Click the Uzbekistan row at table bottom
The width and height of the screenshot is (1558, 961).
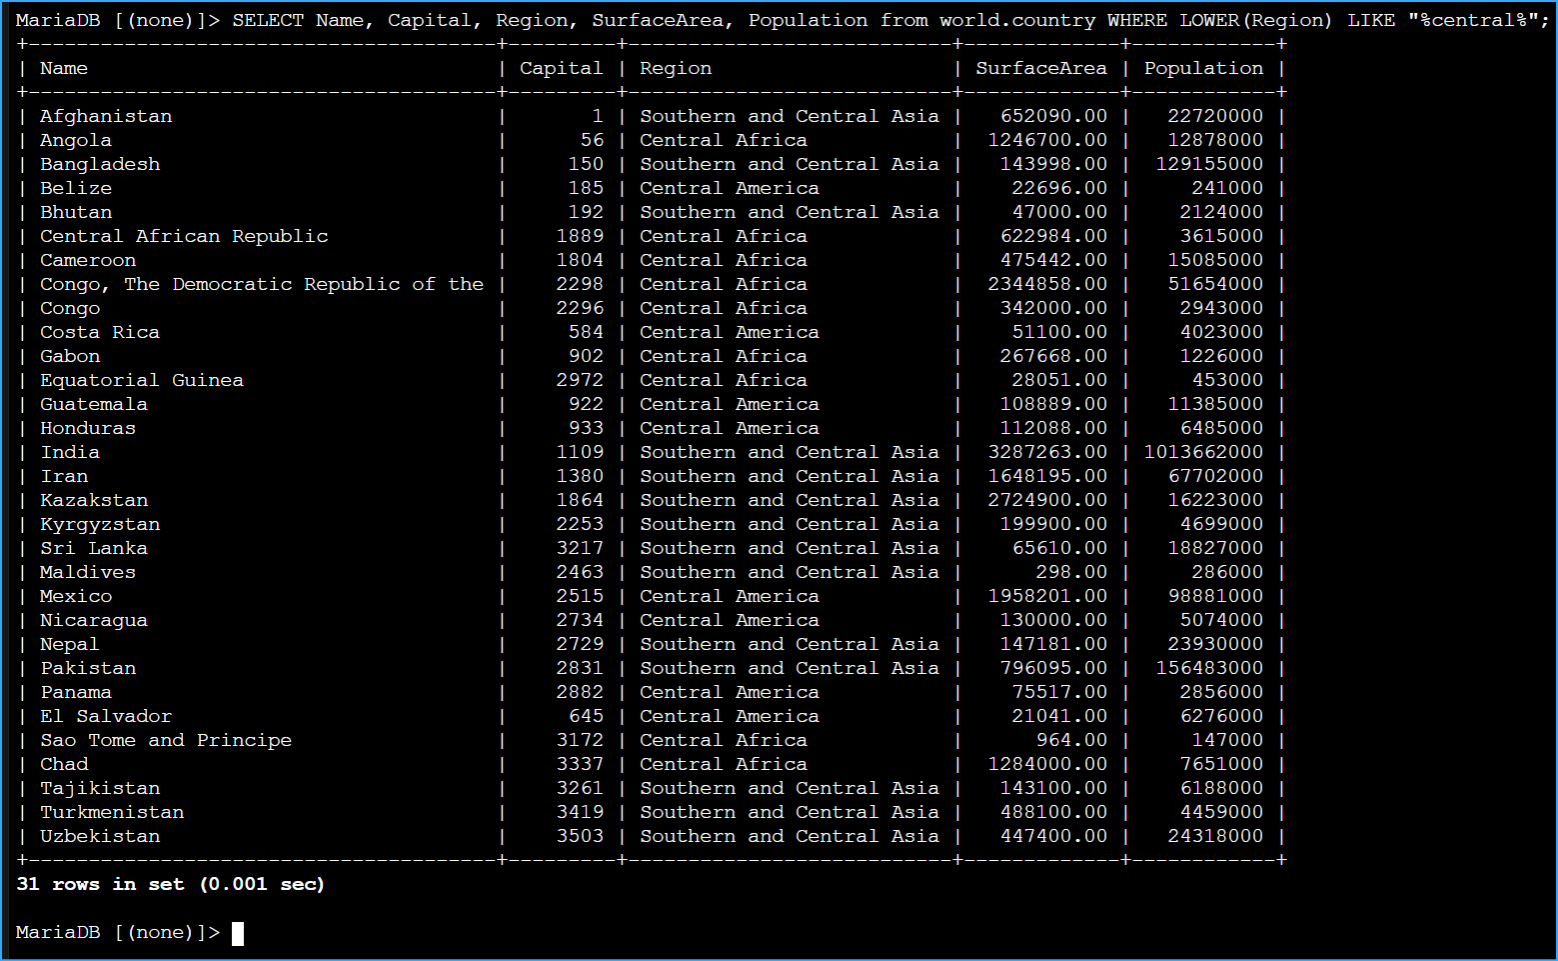point(99,836)
